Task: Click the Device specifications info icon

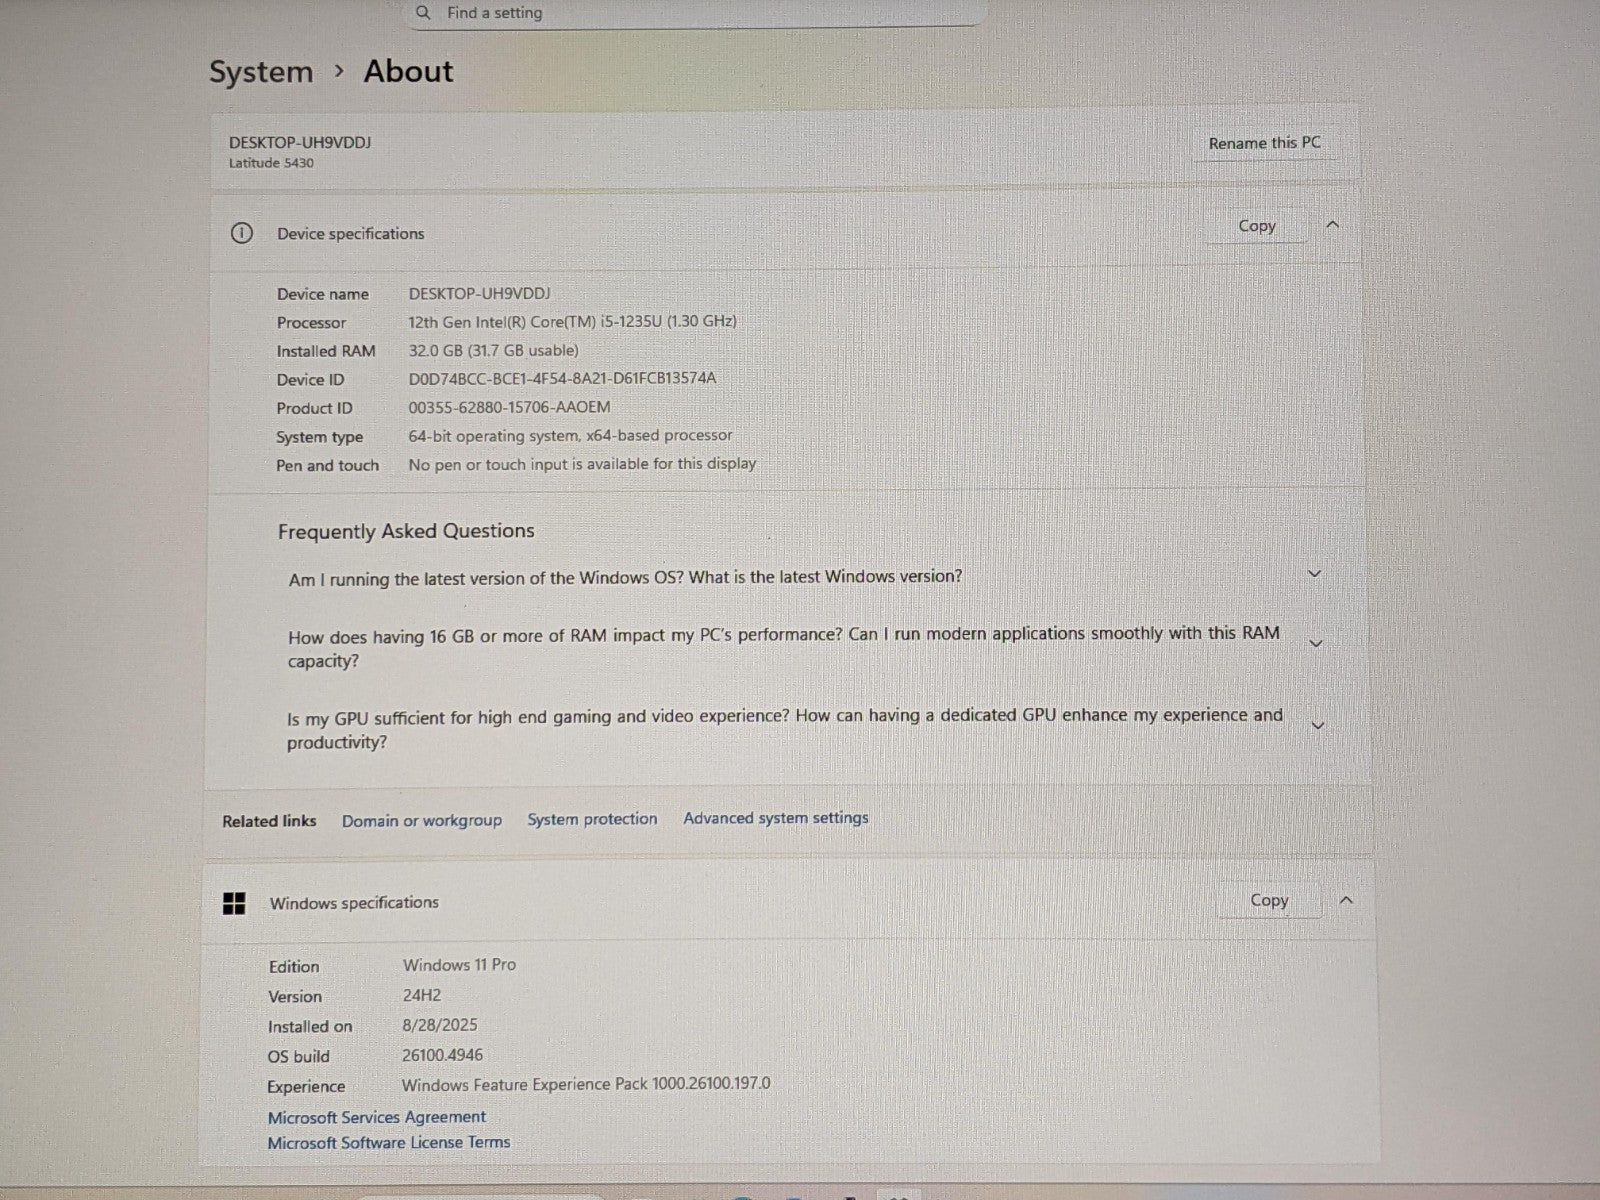Action: (241, 233)
